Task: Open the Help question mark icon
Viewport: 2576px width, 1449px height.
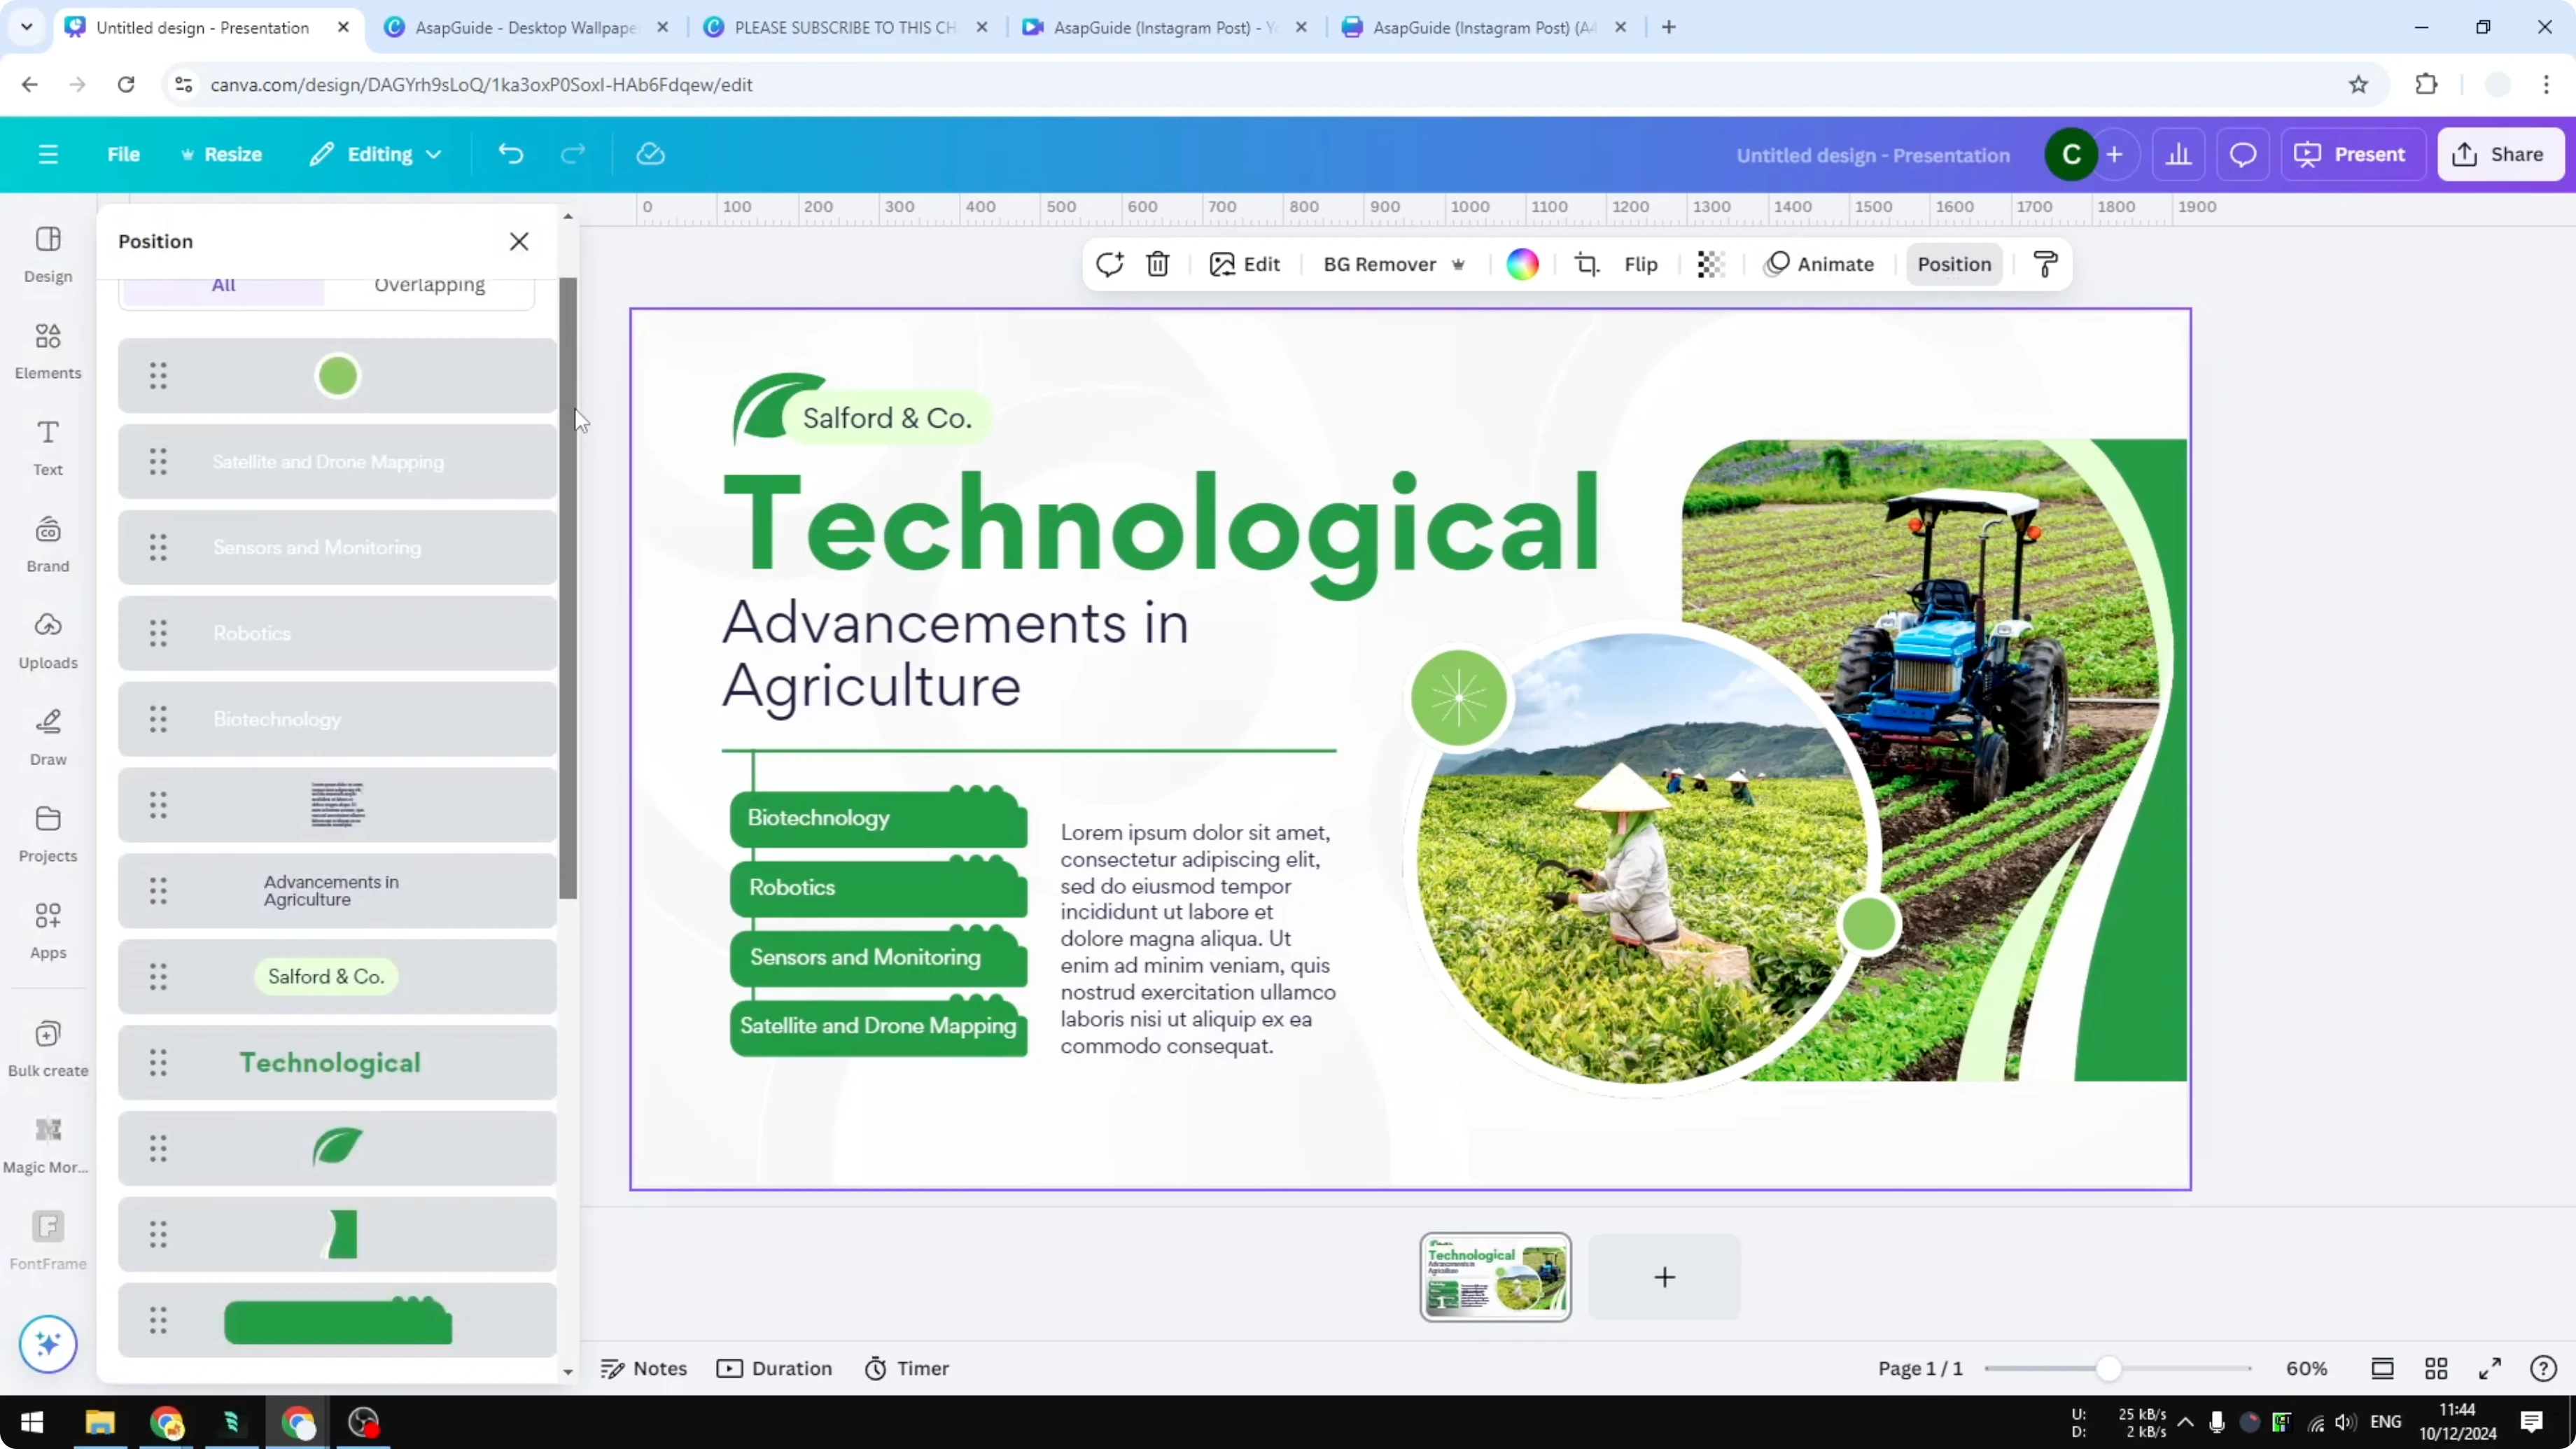Action: (x=2543, y=1368)
